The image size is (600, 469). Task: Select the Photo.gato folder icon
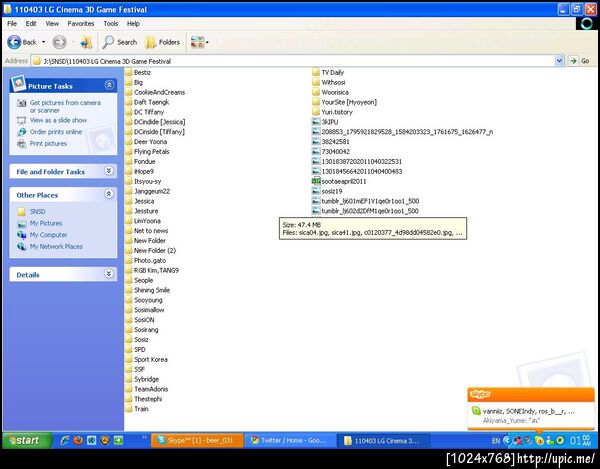pyautogui.click(x=128, y=261)
